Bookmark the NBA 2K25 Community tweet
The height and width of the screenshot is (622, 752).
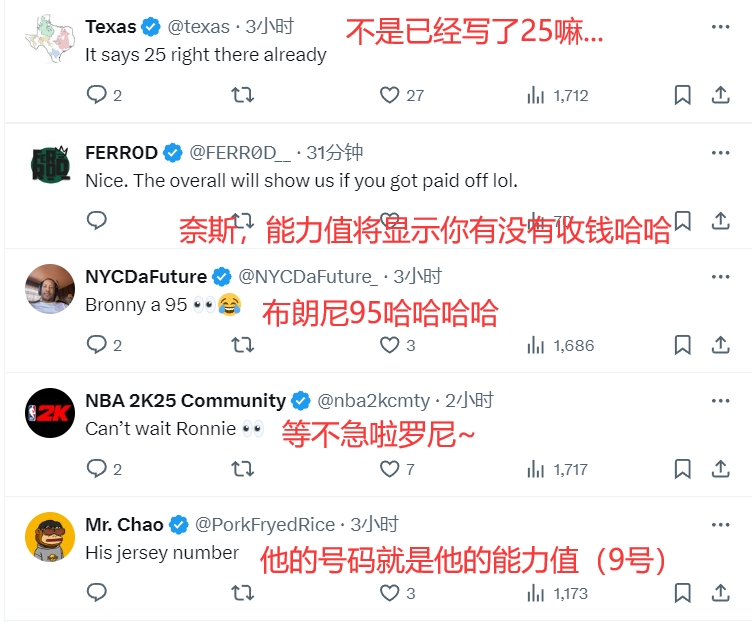682,469
